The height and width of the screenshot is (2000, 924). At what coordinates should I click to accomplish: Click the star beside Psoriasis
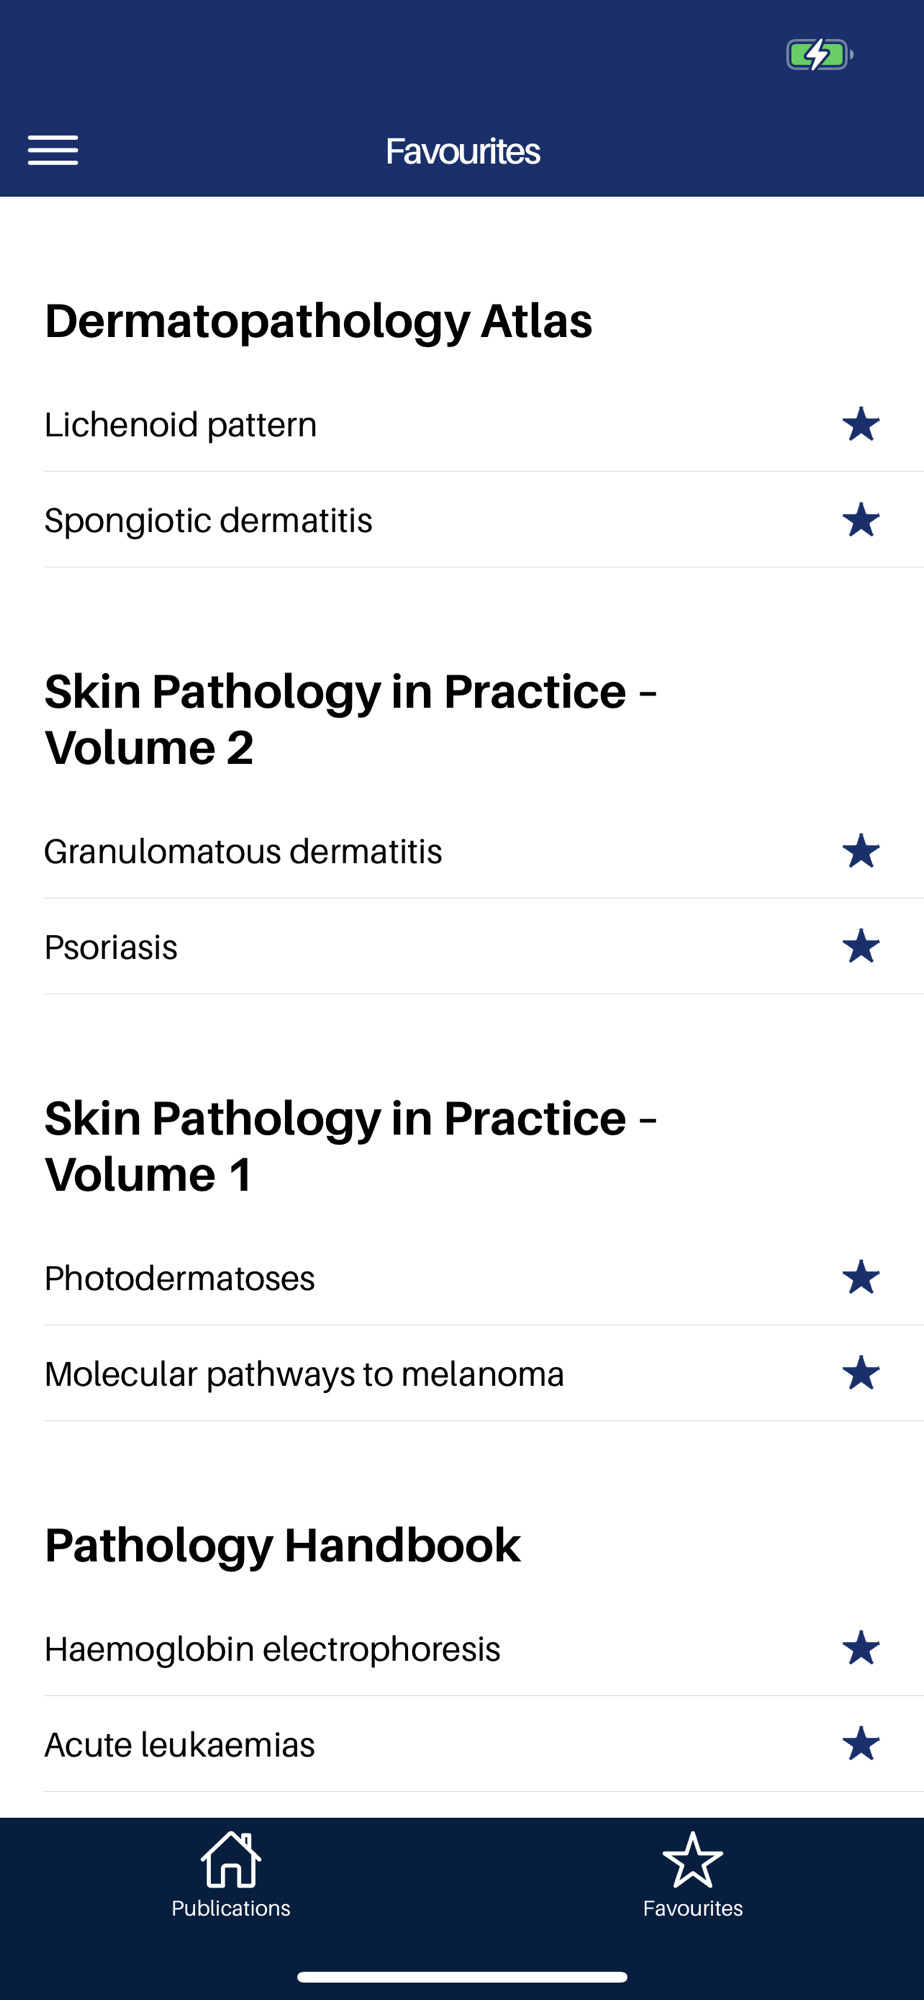click(x=860, y=947)
